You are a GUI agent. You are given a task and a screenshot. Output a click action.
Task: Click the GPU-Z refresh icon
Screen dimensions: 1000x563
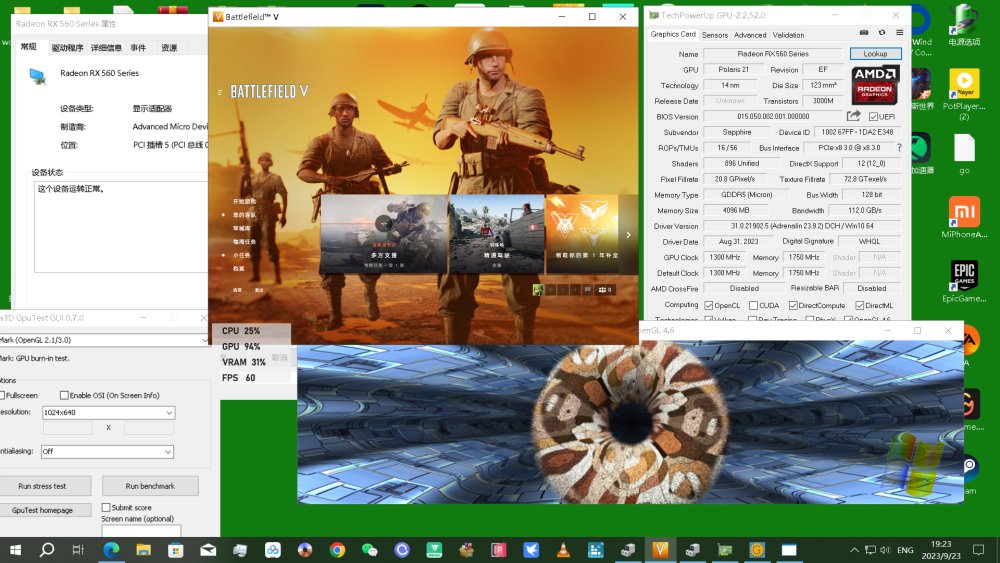pyautogui.click(x=882, y=33)
